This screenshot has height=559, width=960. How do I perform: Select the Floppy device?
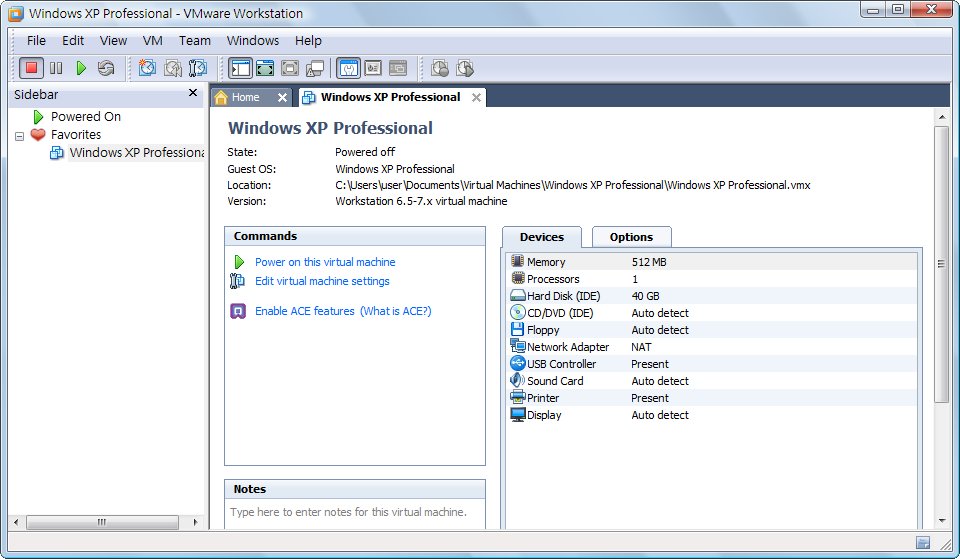[x=713, y=330]
